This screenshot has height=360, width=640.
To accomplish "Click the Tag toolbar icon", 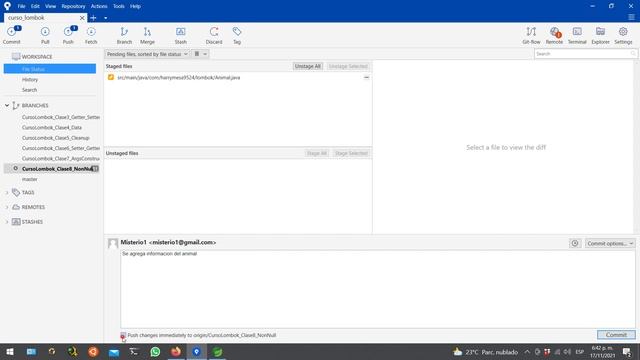I will point(237,35).
